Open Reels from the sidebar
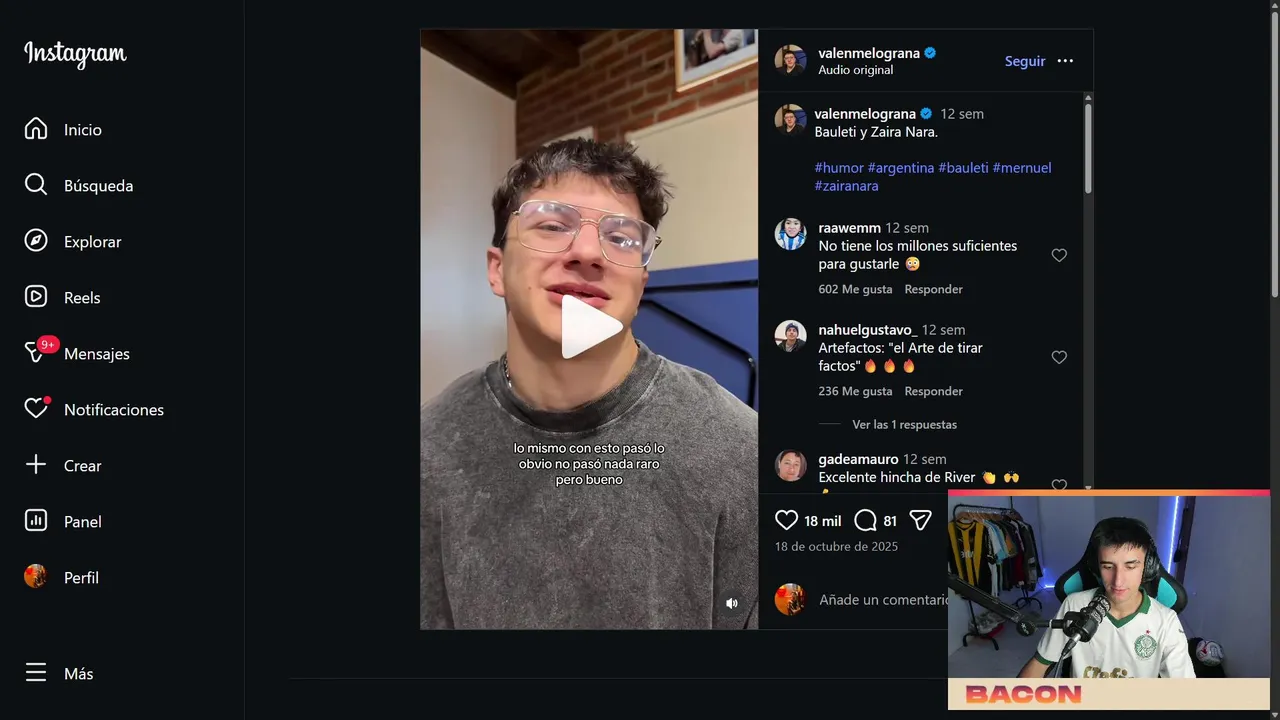 coord(63,297)
